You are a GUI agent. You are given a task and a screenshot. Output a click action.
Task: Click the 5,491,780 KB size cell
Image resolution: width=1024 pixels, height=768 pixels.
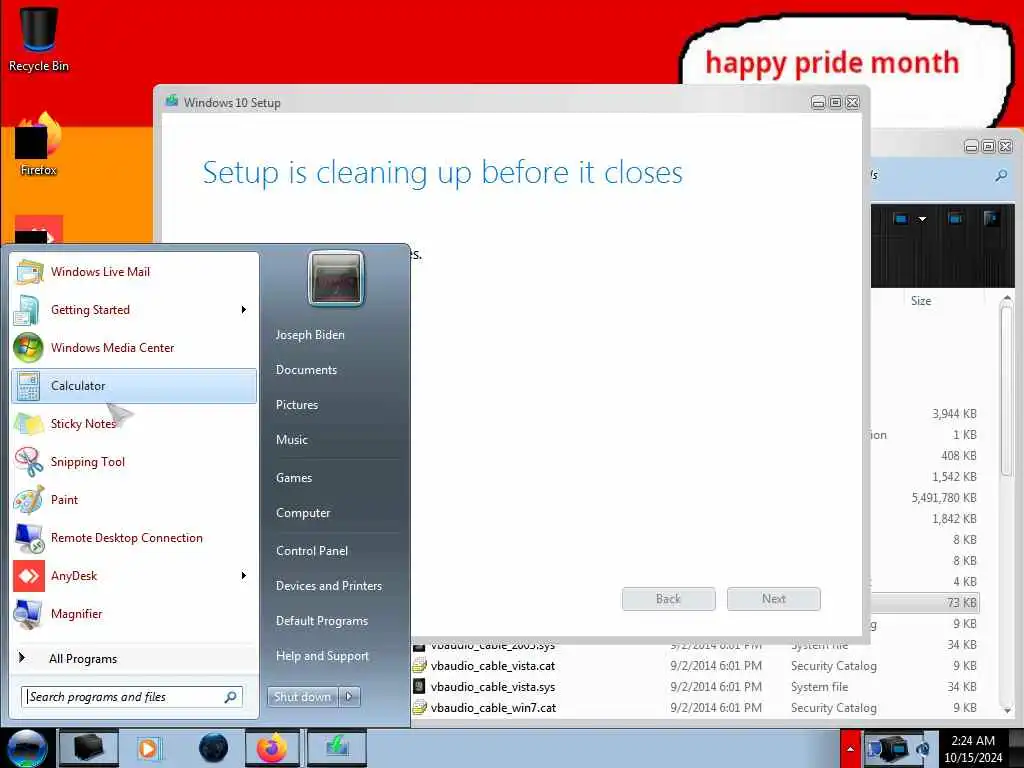click(944, 498)
